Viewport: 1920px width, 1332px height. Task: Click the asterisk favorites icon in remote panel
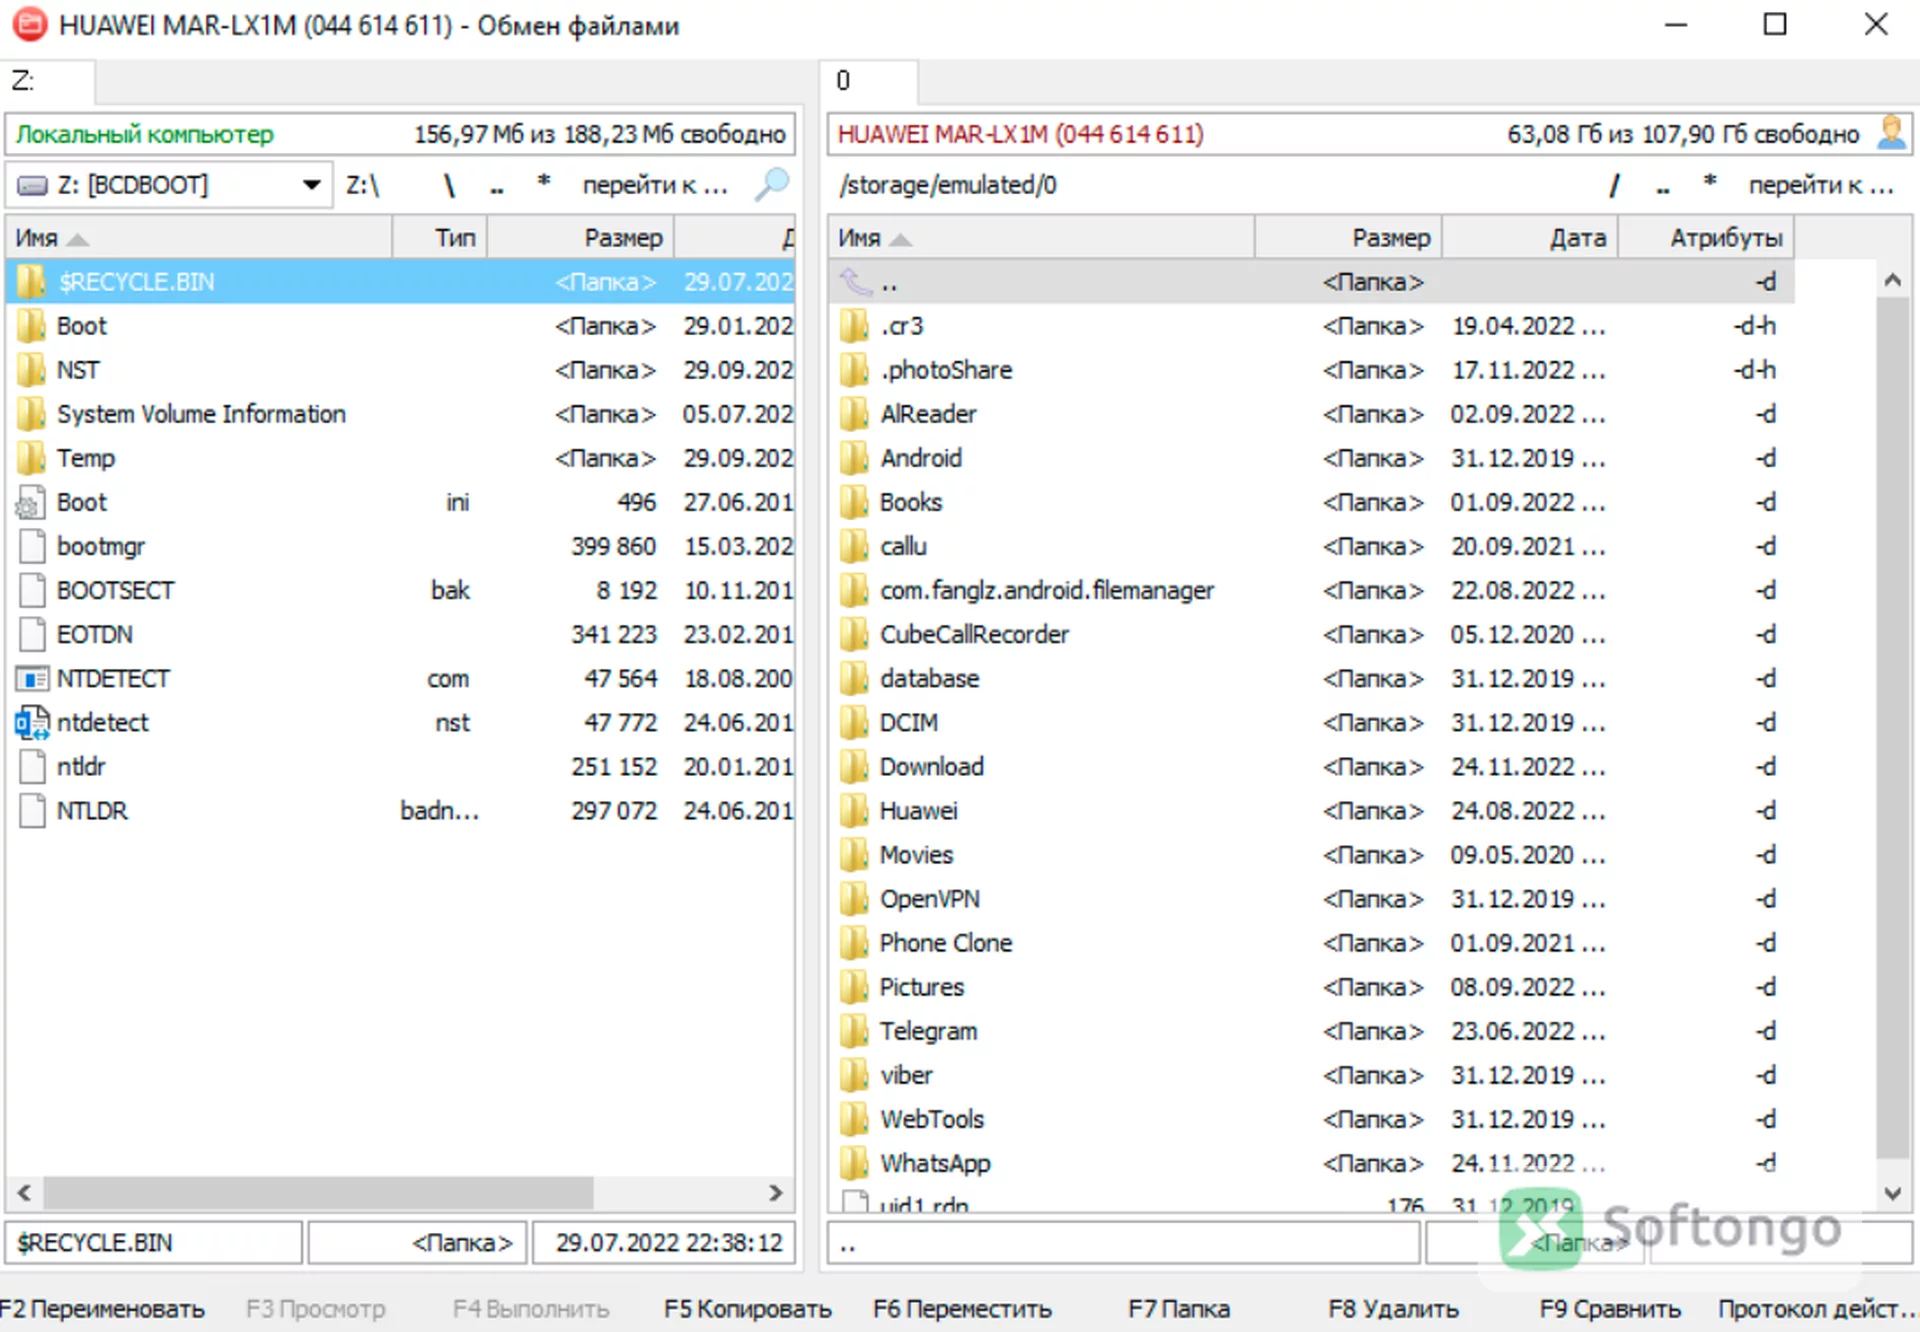[x=1710, y=181]
